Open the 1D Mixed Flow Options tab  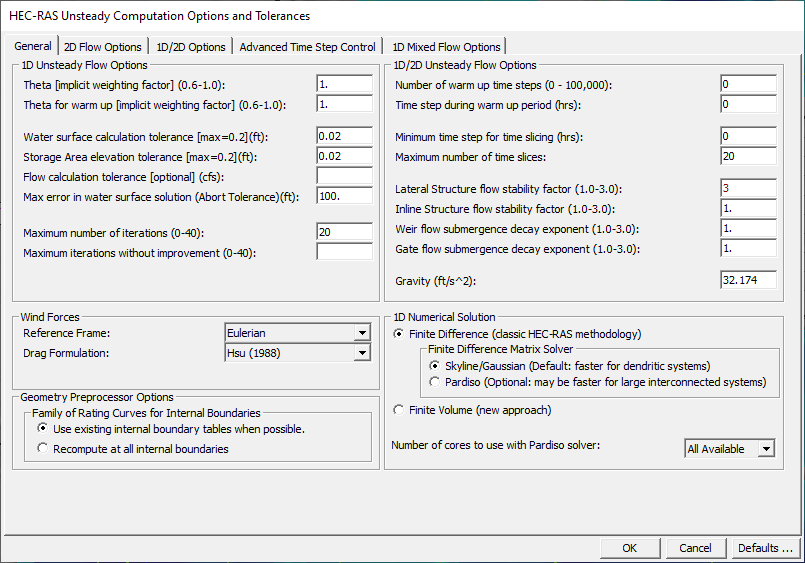[446, 47]
